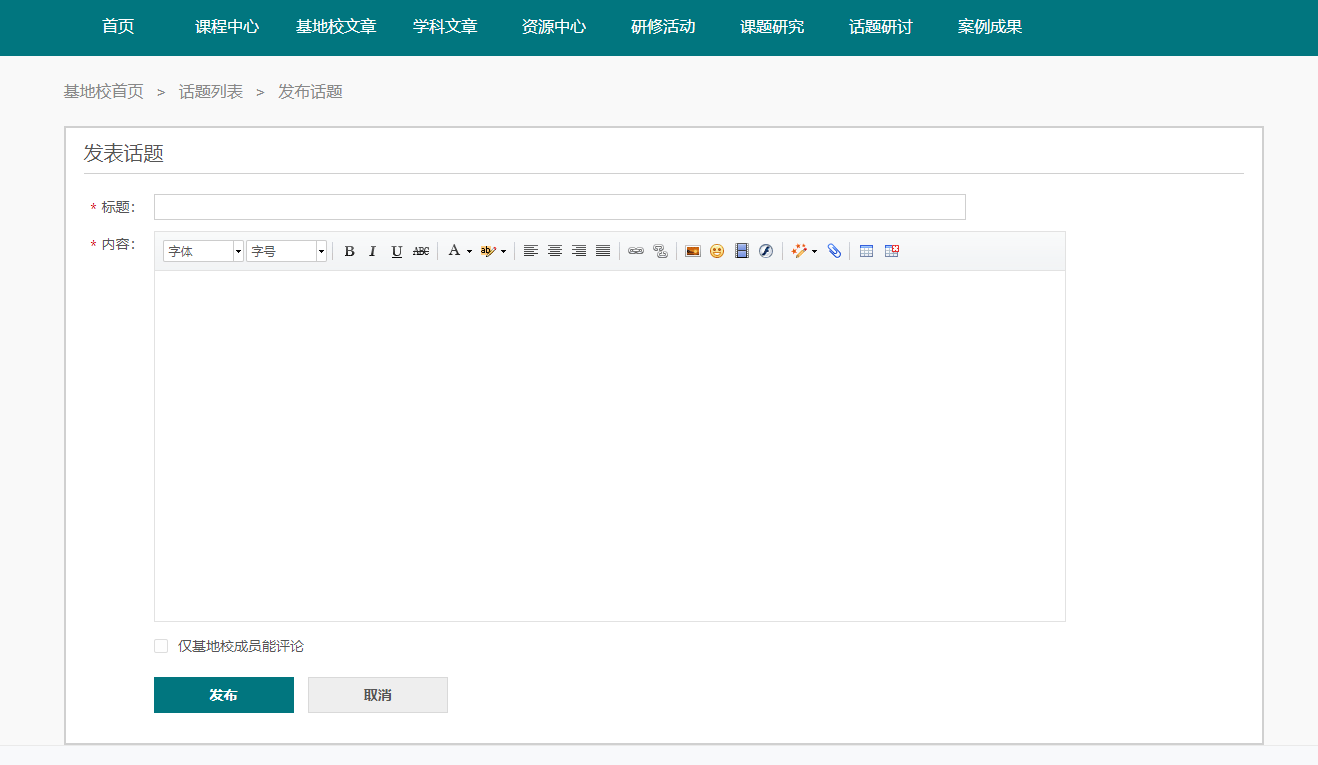Toggle bold formatting in editor toolbar
Screen dimensions: 1318x765
click(x=349, y=251)
